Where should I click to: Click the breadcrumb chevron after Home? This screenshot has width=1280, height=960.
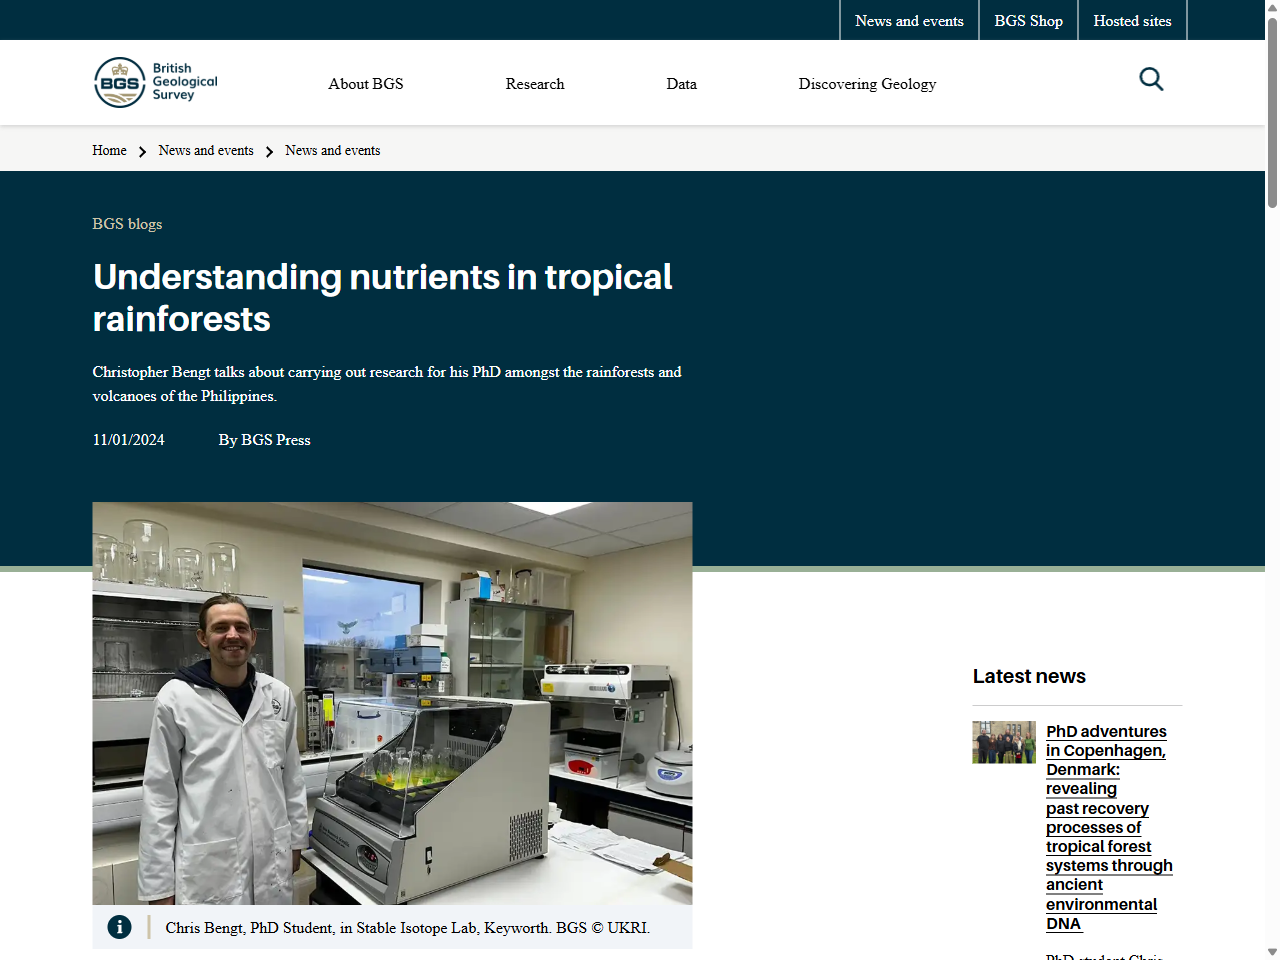[142, 151]
